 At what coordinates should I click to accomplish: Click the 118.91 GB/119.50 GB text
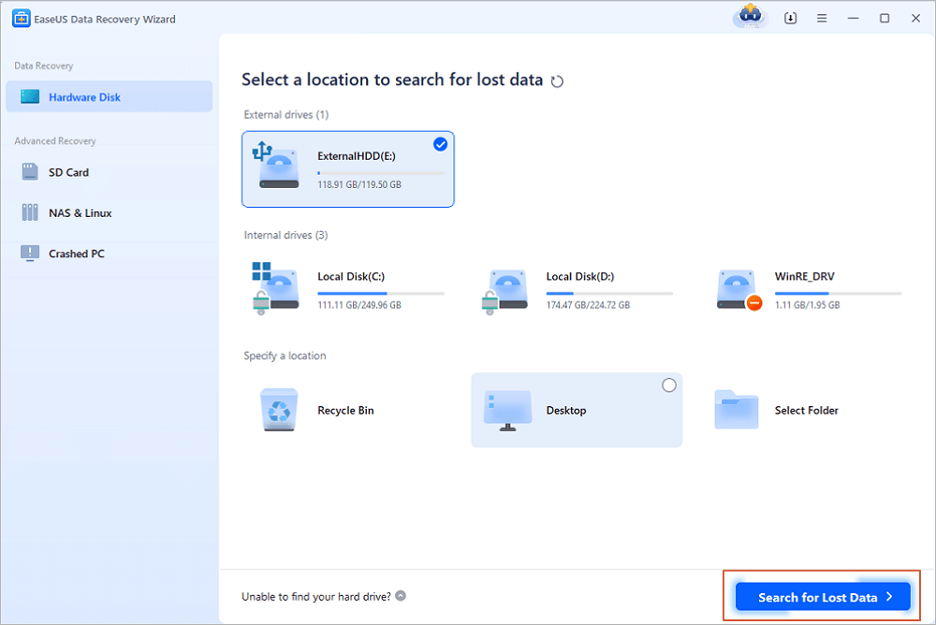[359, 184]
